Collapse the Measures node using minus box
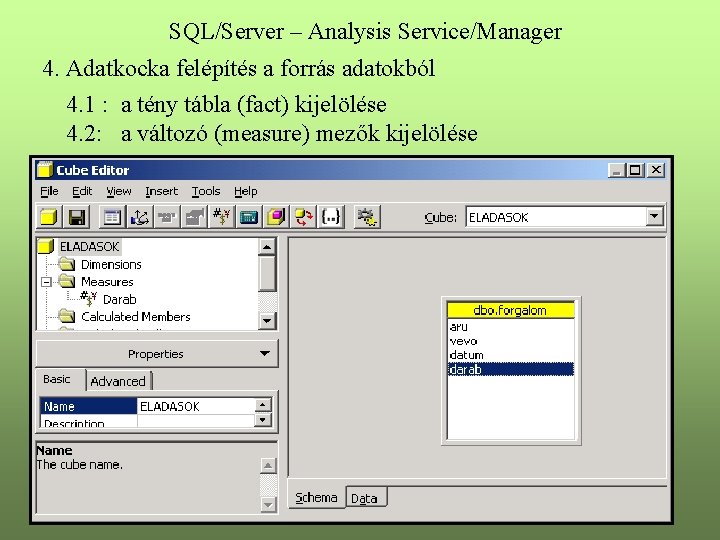Viewport: 720px width, 540px height. pos(46,281)
